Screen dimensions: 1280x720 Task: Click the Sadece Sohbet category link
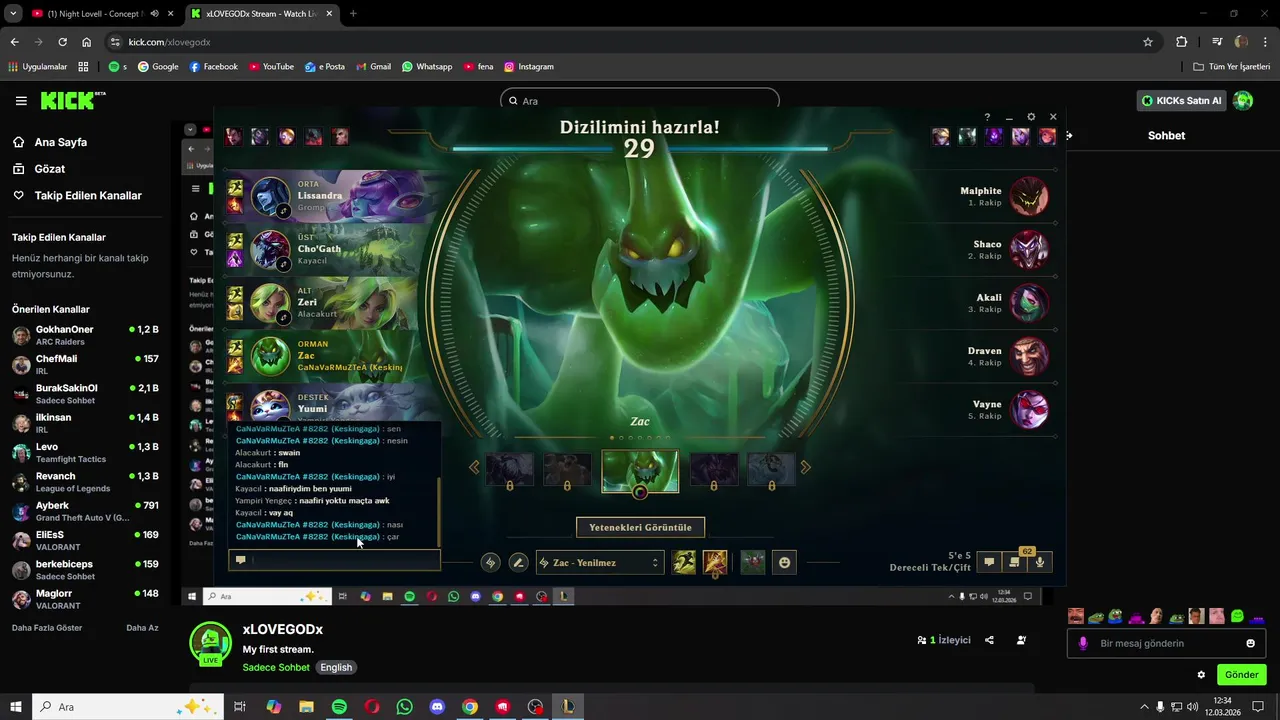pyautogui.click(x=276, y=667)
